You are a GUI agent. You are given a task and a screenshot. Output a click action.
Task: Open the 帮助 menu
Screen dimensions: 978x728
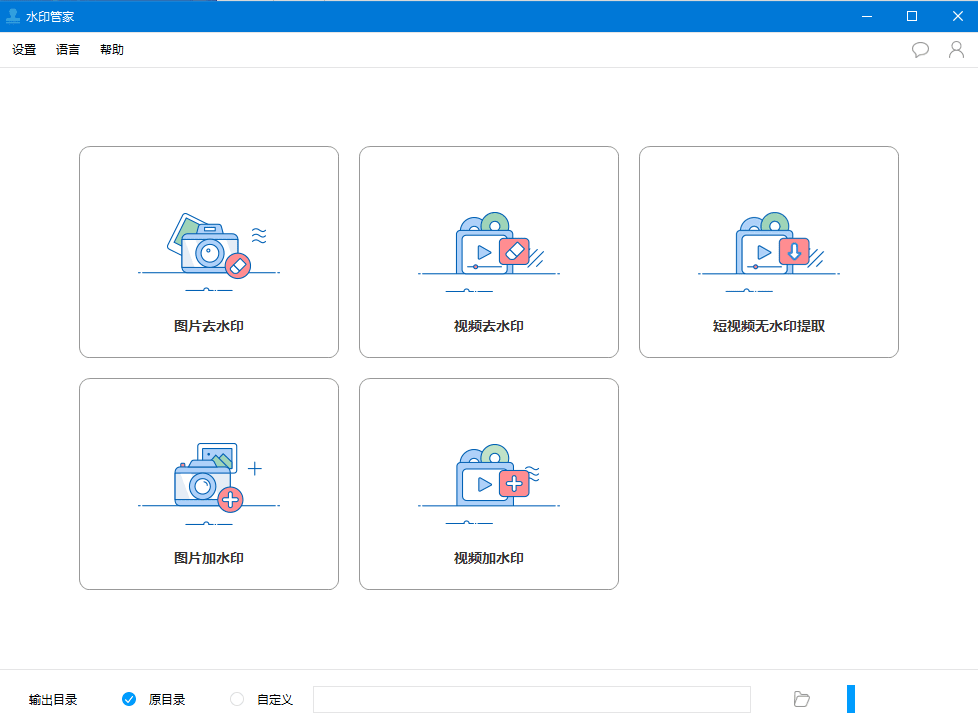(x=112, y=50)
